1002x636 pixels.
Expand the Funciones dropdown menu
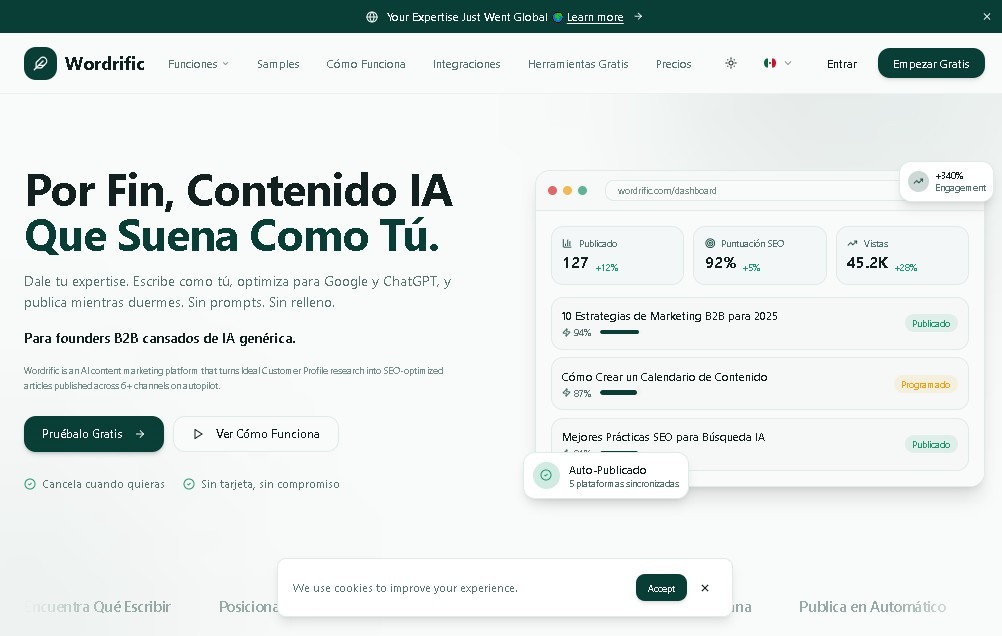198,64
